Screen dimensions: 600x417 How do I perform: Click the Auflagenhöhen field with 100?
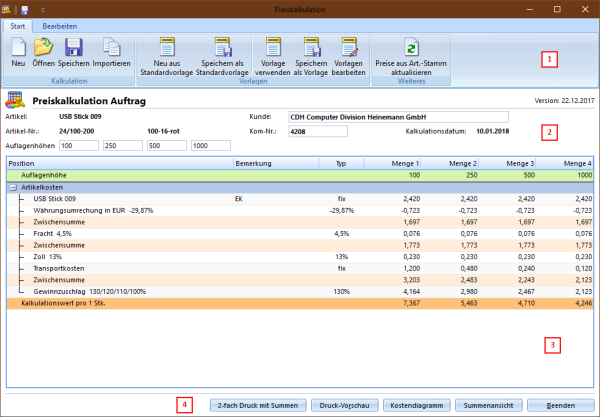pos(79,146)
